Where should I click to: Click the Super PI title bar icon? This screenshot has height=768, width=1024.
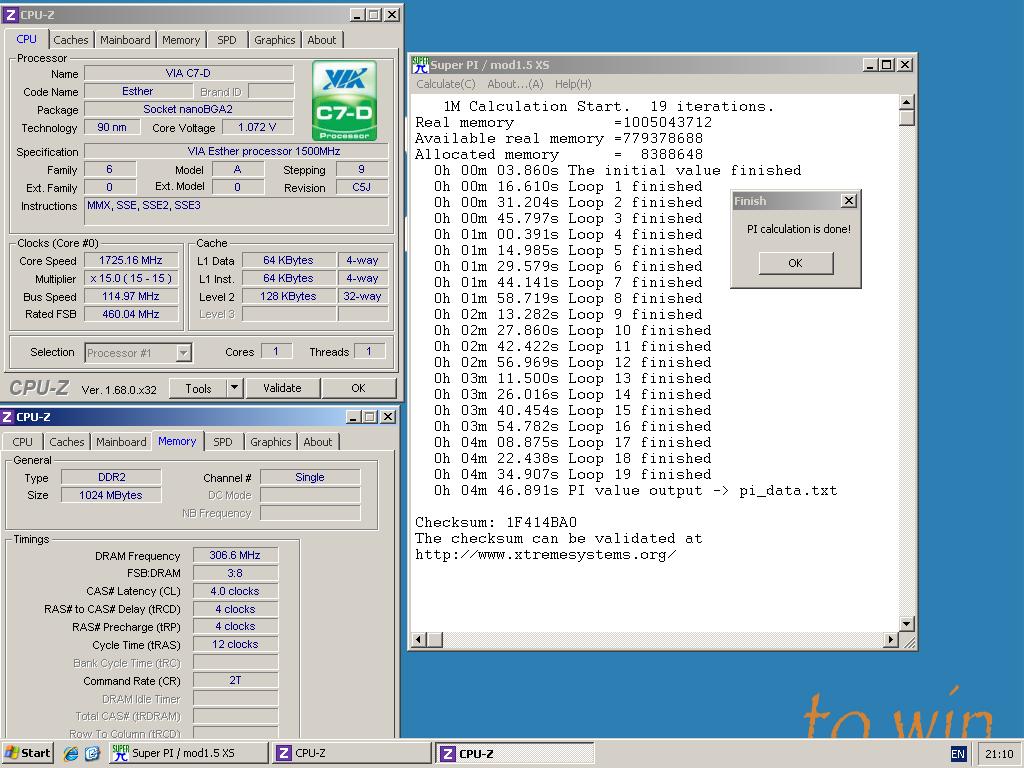coord(420,65)
